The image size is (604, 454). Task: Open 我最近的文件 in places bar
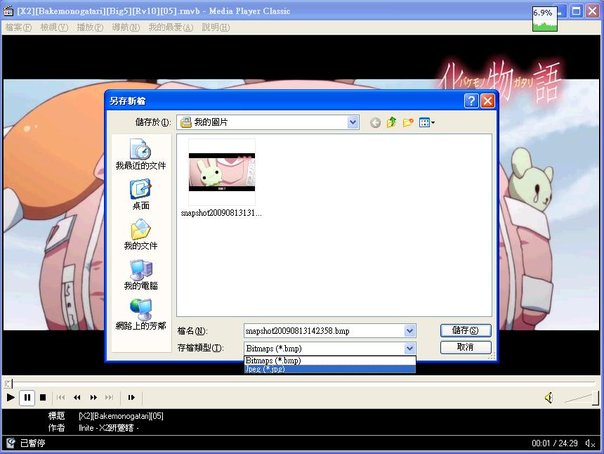click(x=141, y=154)
